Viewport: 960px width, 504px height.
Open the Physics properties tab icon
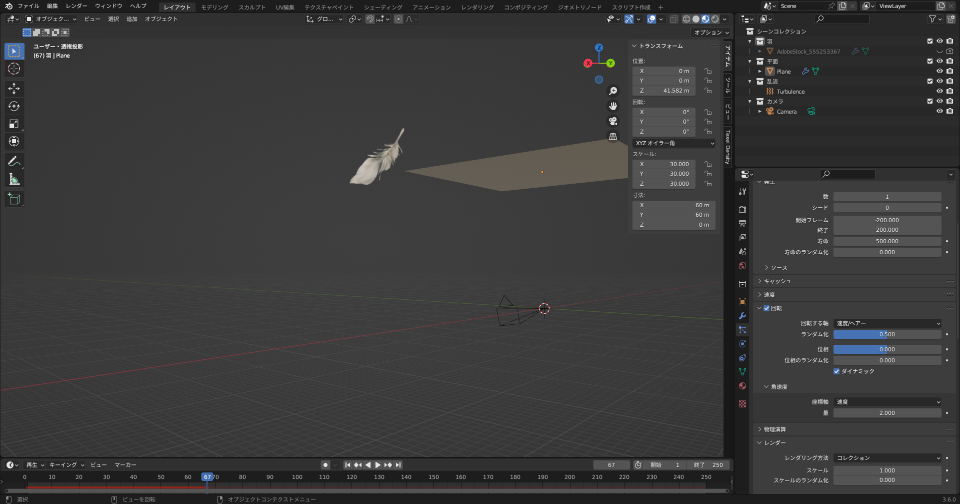pyautogui.click(x=743, y=344)
